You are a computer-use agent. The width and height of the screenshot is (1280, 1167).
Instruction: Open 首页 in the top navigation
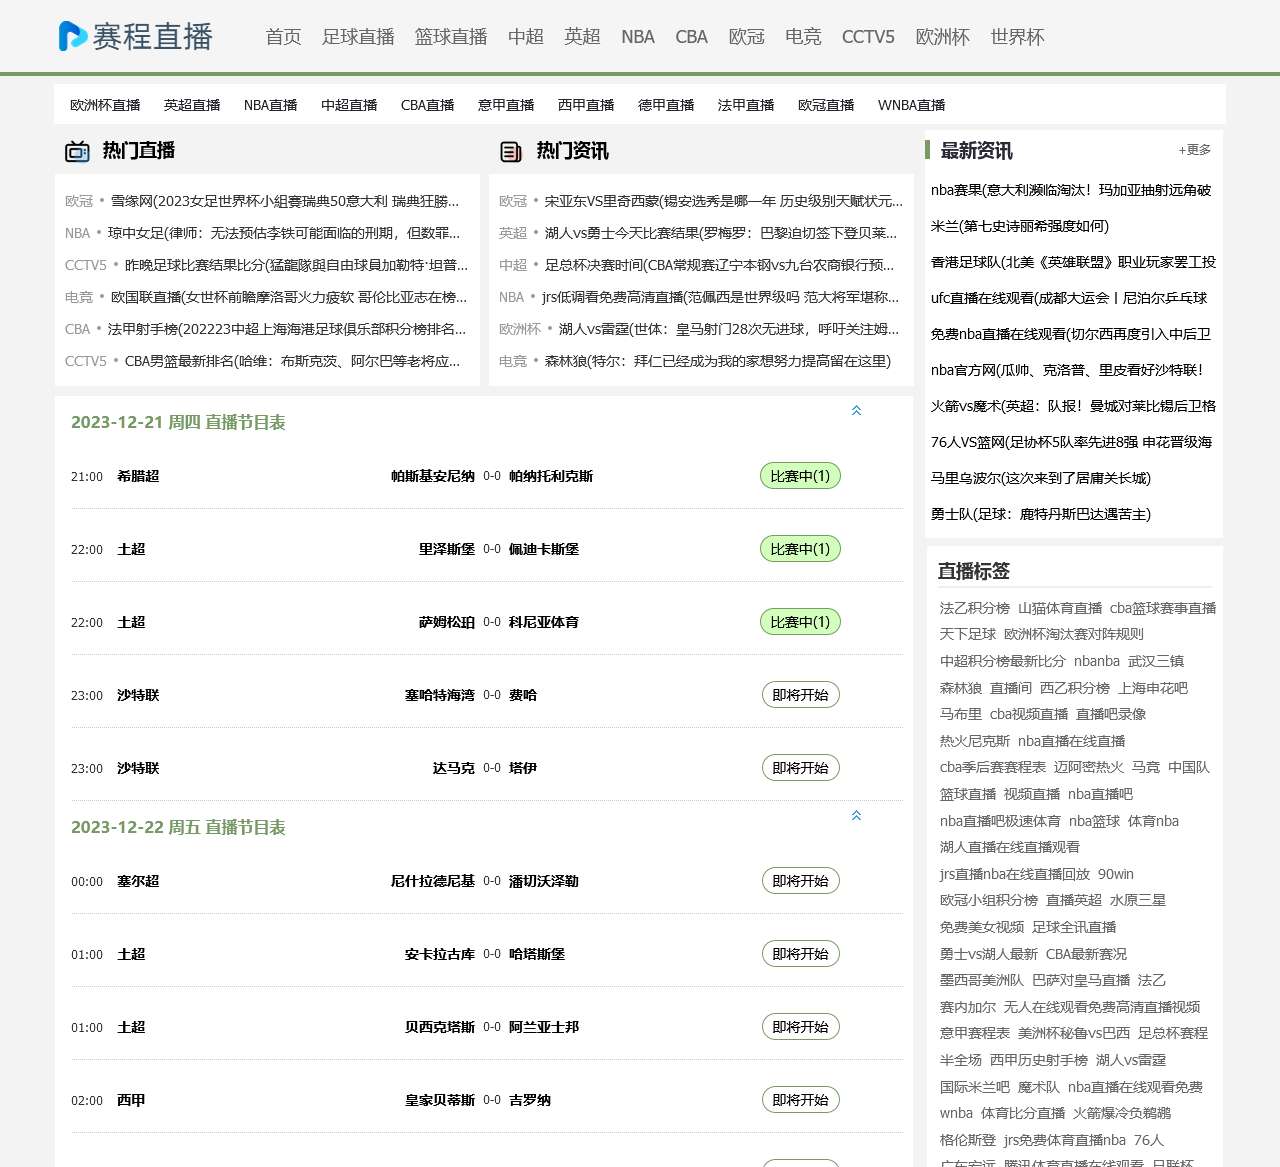(283, 37)
